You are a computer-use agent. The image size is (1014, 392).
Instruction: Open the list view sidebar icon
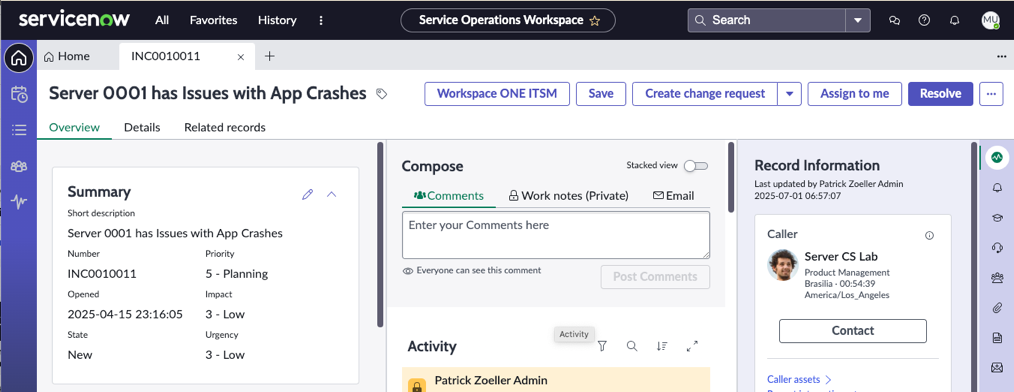[x=19, y=130]
